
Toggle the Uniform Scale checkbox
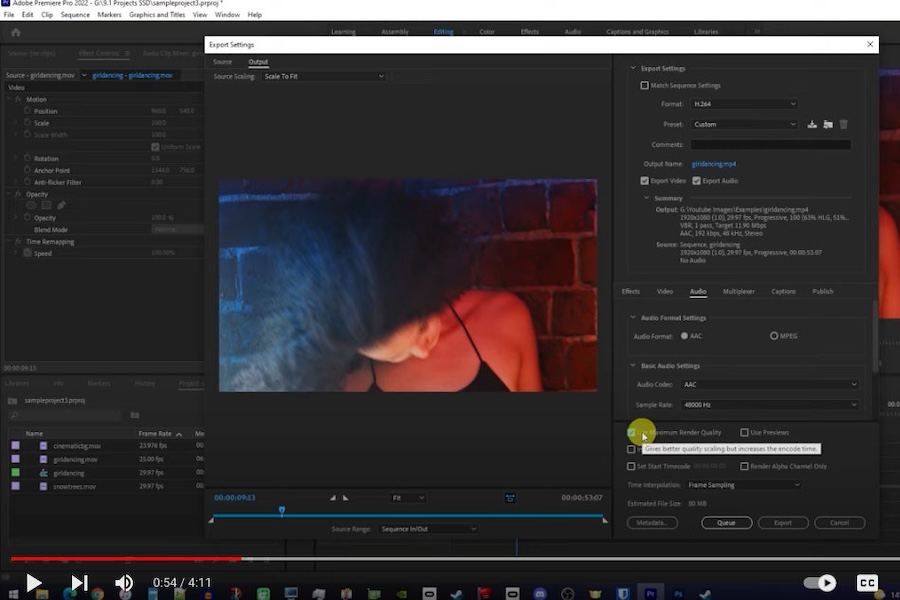click(155, 146)
